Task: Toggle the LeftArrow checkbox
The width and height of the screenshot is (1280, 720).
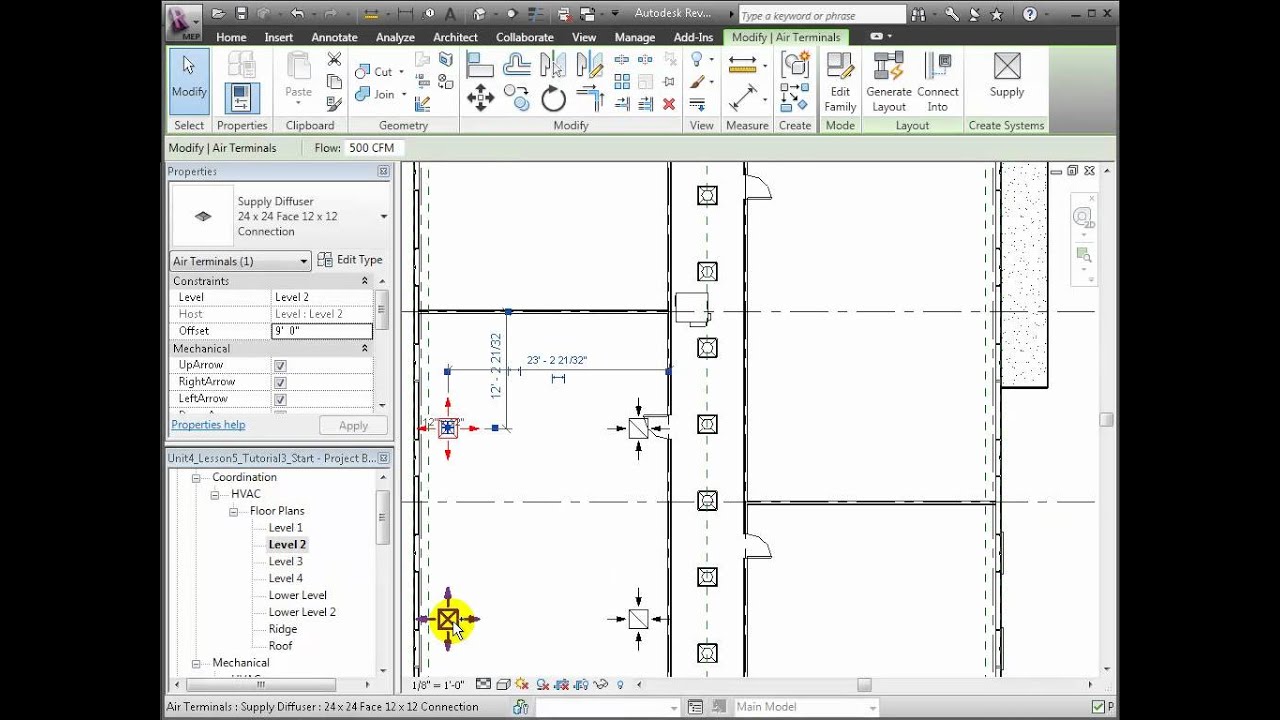Action: coord(280,400)
